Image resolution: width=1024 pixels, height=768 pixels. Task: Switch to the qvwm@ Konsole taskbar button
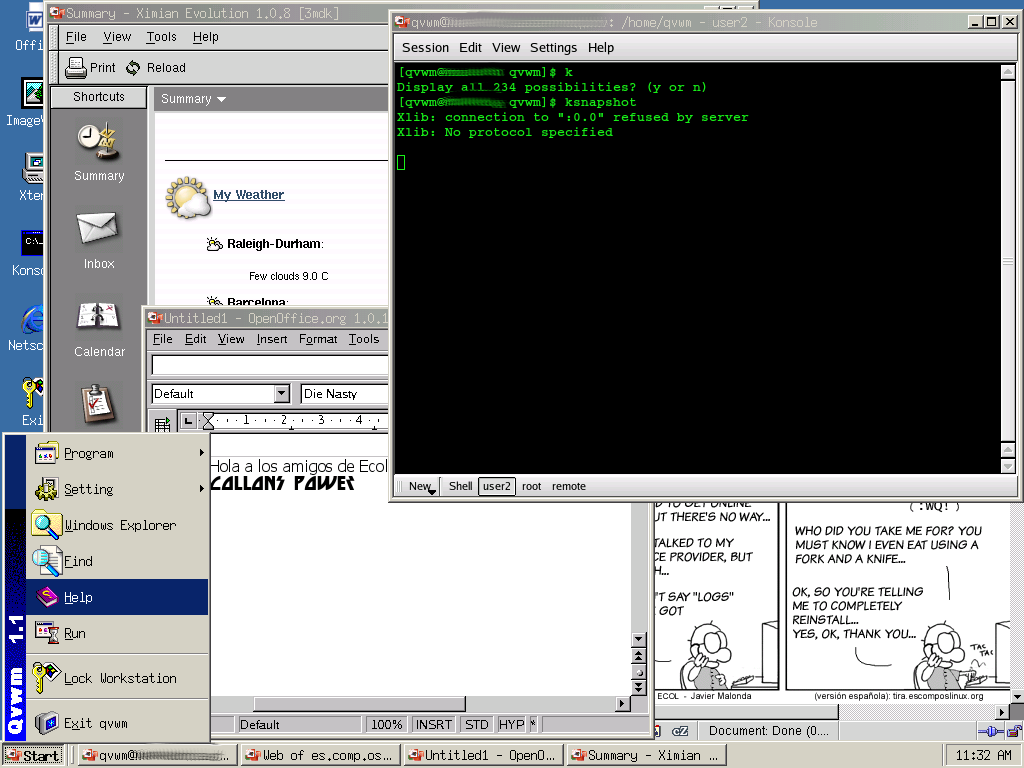(156, 756)
